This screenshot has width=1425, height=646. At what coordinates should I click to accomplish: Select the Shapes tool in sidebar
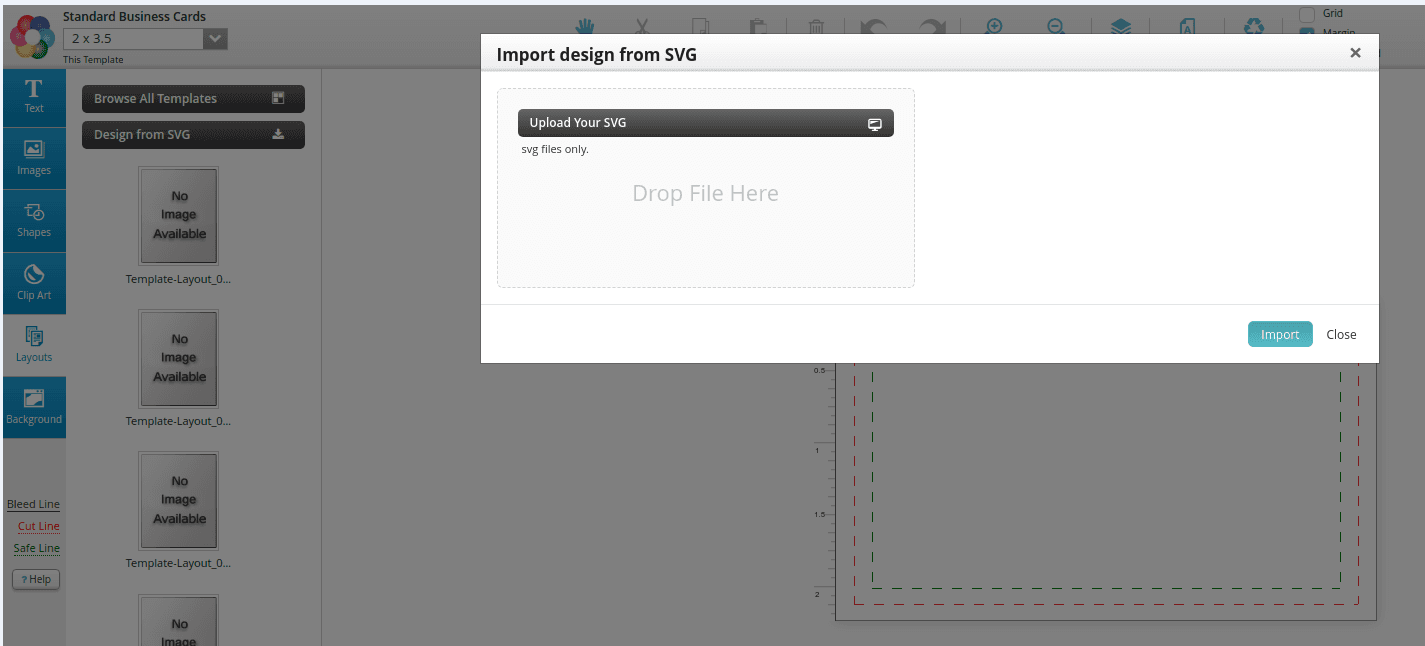point(34,221)
